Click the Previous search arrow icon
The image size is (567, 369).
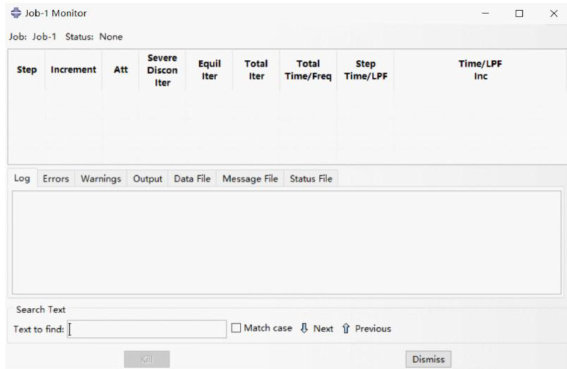tap(346, 328)
